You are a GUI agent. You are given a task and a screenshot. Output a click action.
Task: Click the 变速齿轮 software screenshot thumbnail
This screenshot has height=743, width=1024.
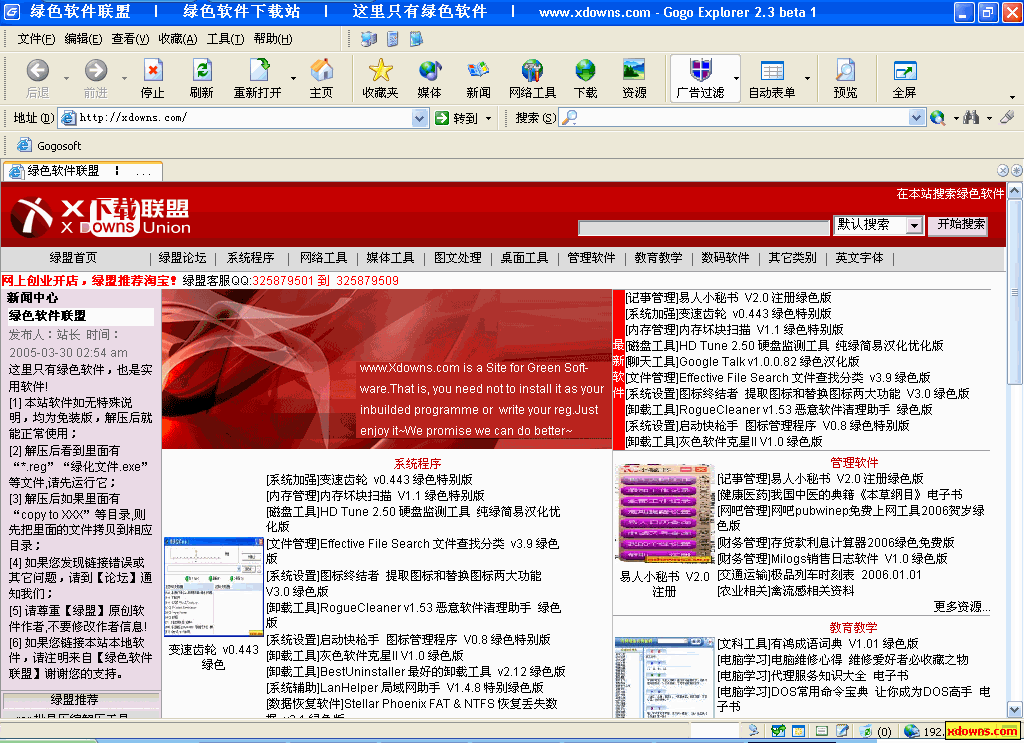tap(214, 588)
